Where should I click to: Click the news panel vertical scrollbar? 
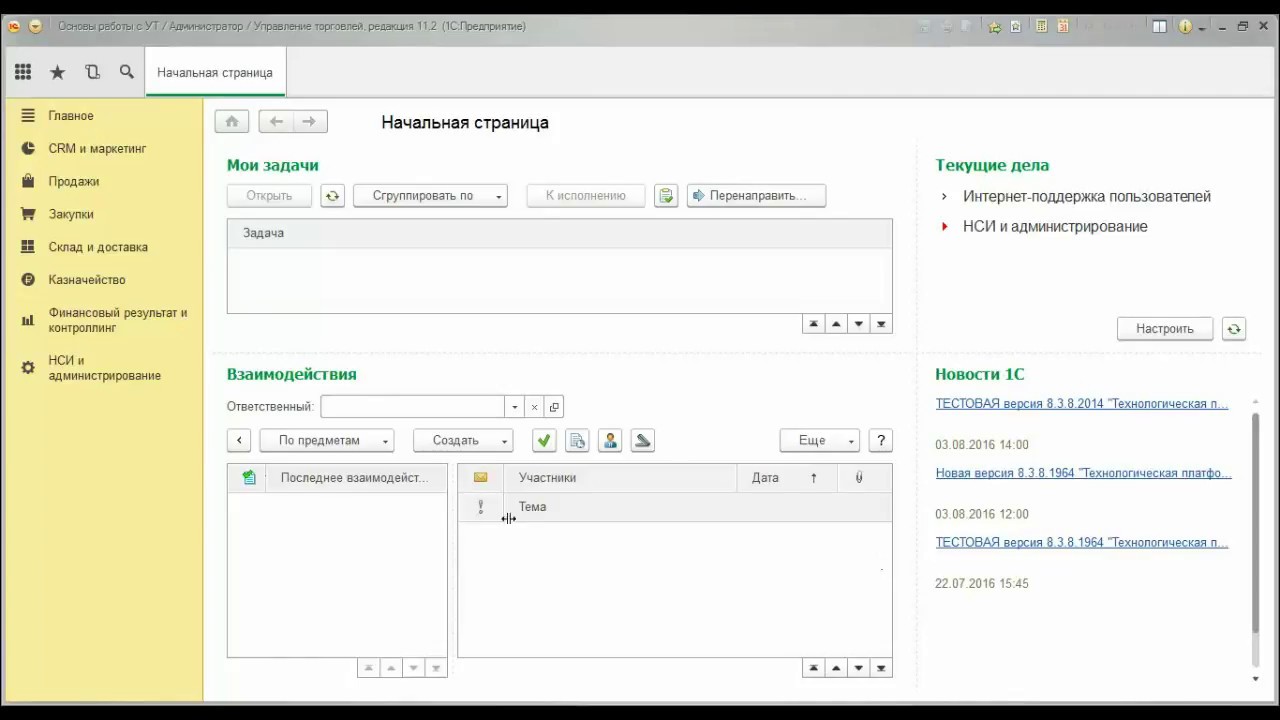point(1256,525)
